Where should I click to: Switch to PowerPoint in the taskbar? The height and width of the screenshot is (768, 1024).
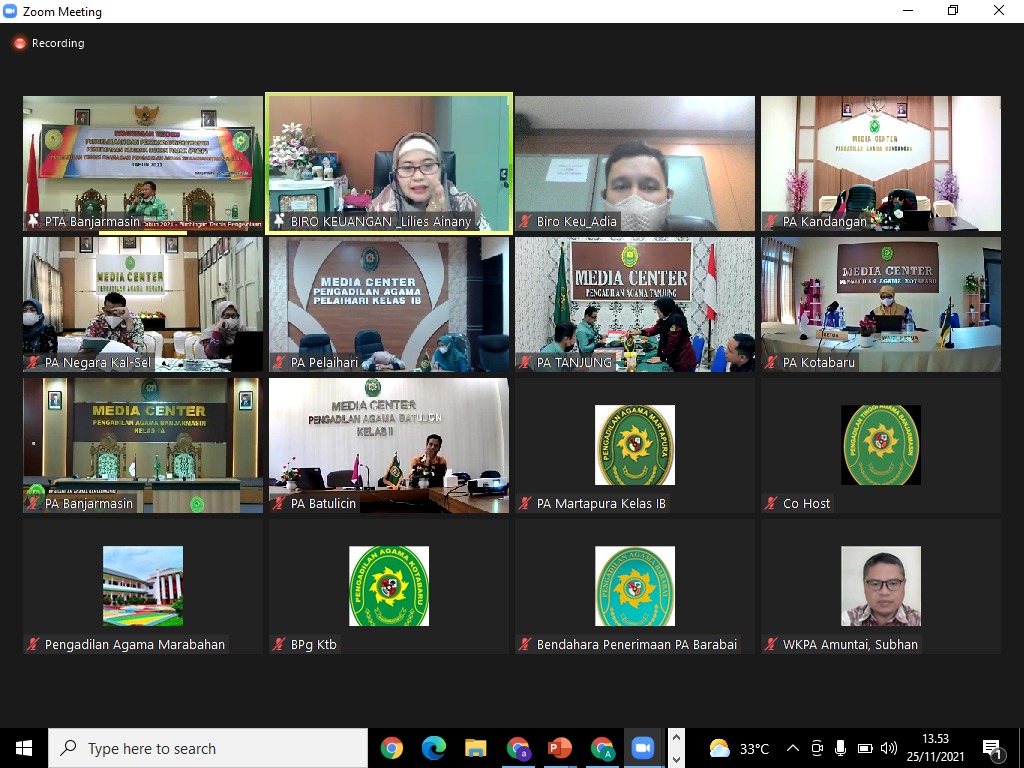[x=559, y=748]
